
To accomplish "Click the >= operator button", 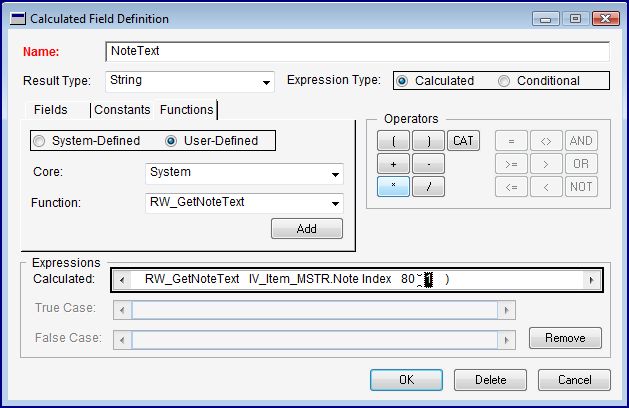I will point(511,164).
